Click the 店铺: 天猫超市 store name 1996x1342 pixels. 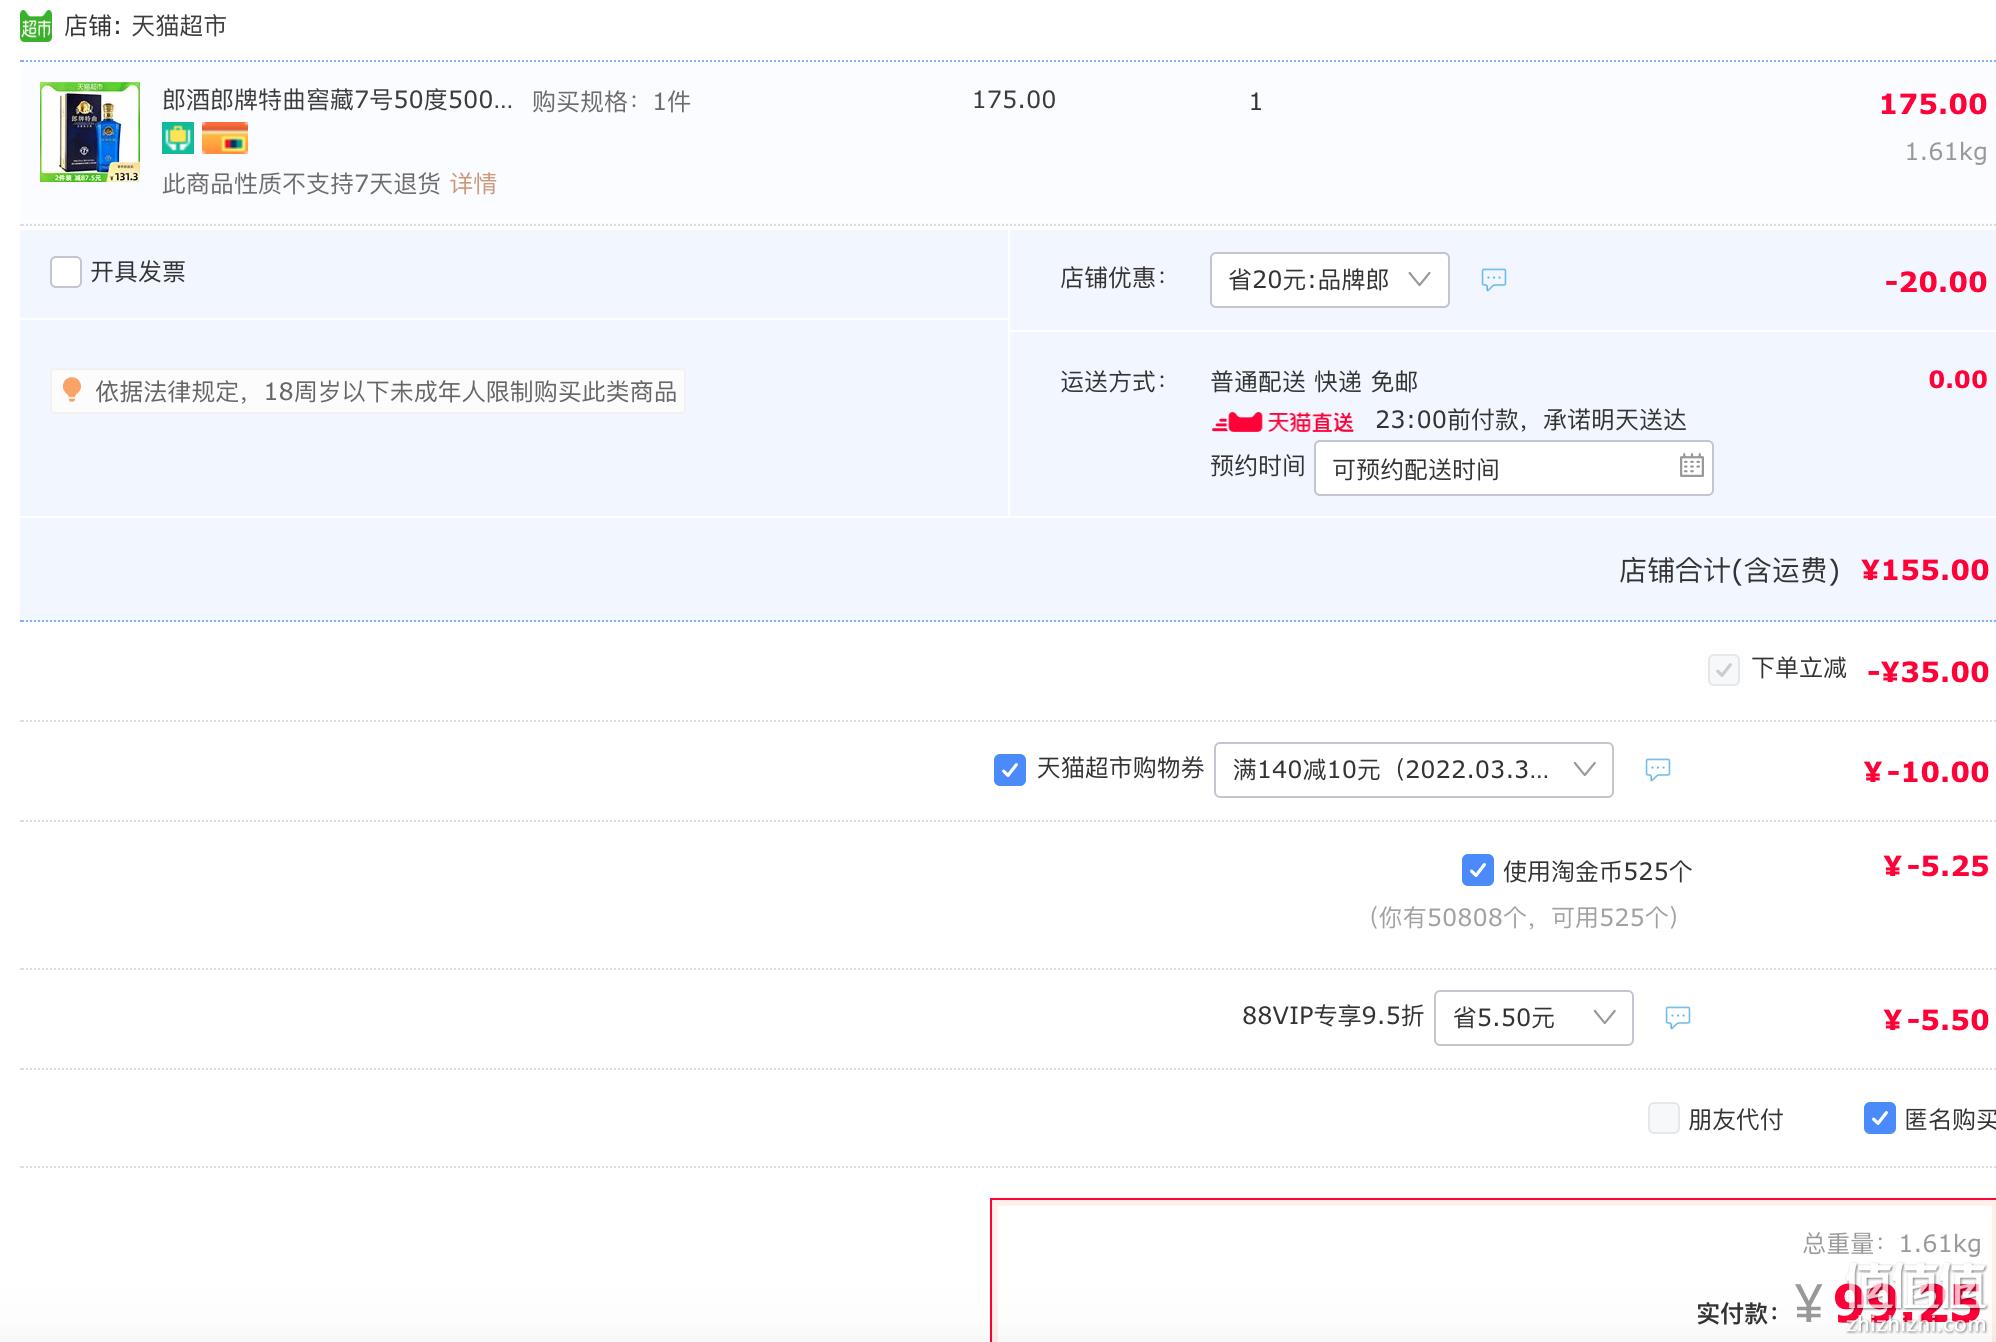[x=145, y=26]
